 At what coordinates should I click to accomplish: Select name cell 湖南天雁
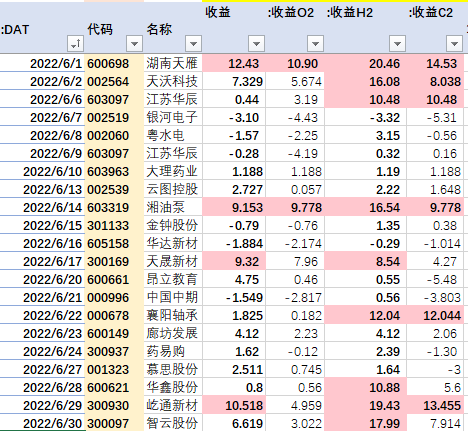tap(173, 63)
